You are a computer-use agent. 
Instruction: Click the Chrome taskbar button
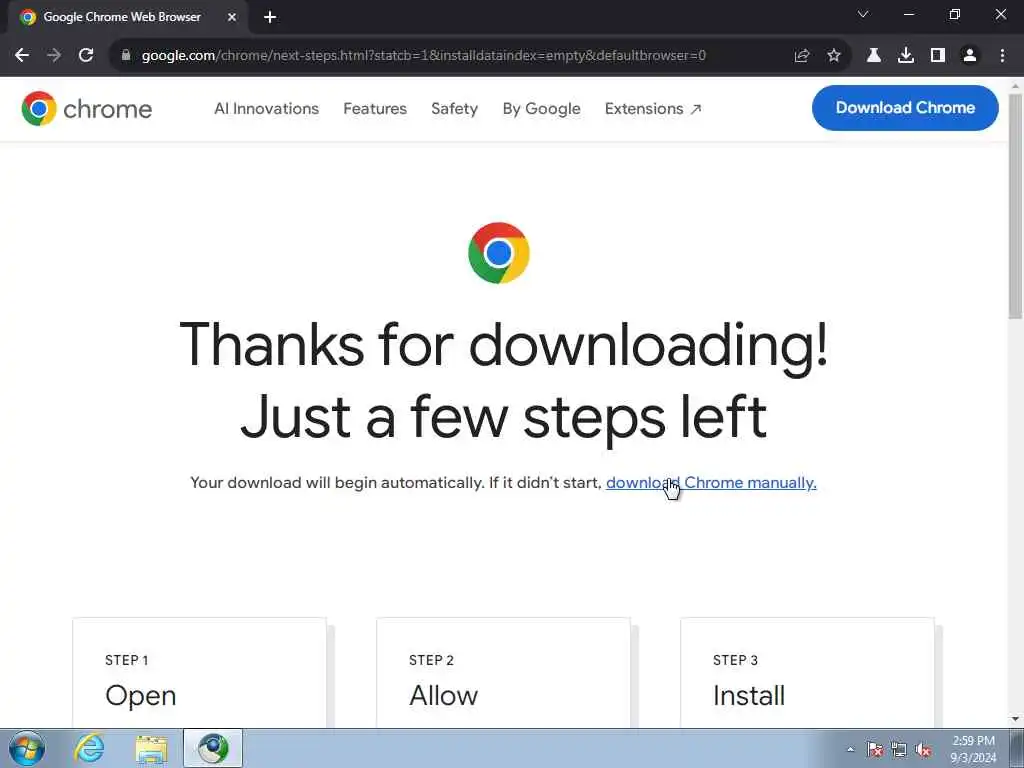213,748
